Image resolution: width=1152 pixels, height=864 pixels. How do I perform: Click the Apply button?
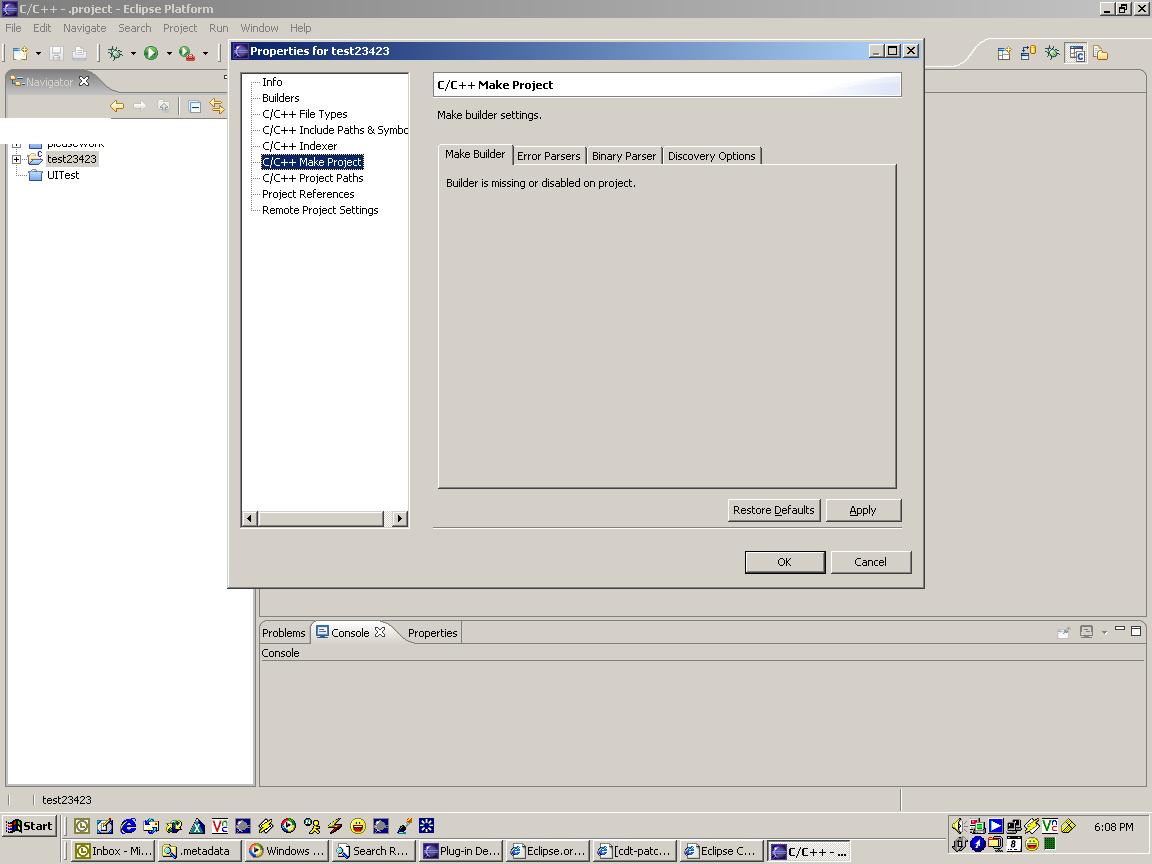pos(863,510)
